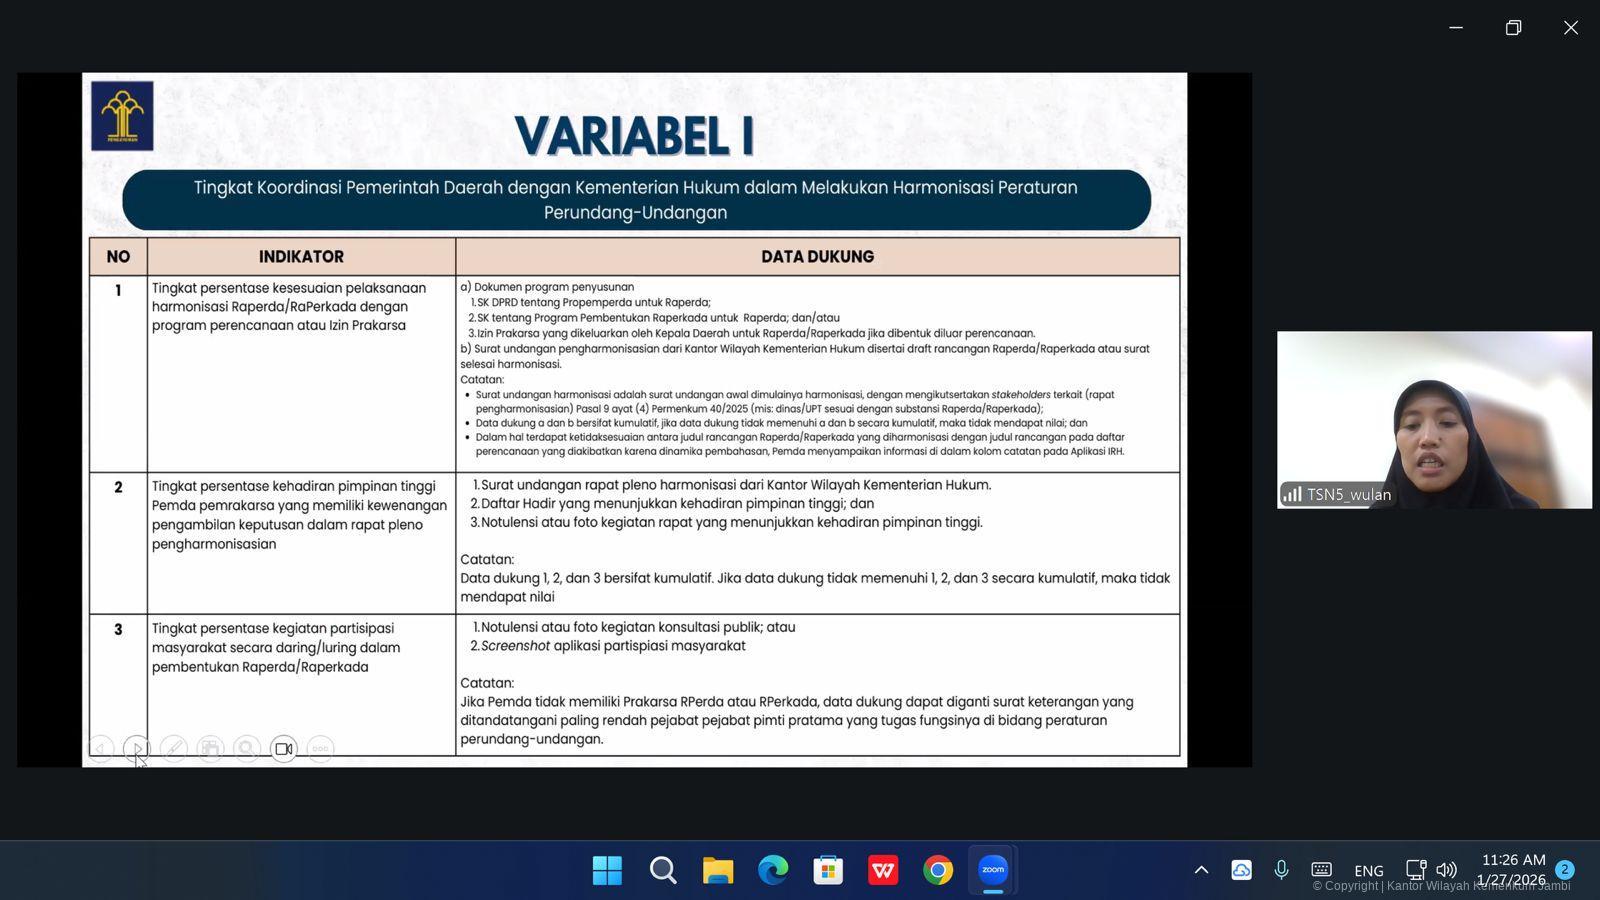
Task: Open more slideshow options ellipsis button
Action: pyautogui.click(x=320, y=748)
